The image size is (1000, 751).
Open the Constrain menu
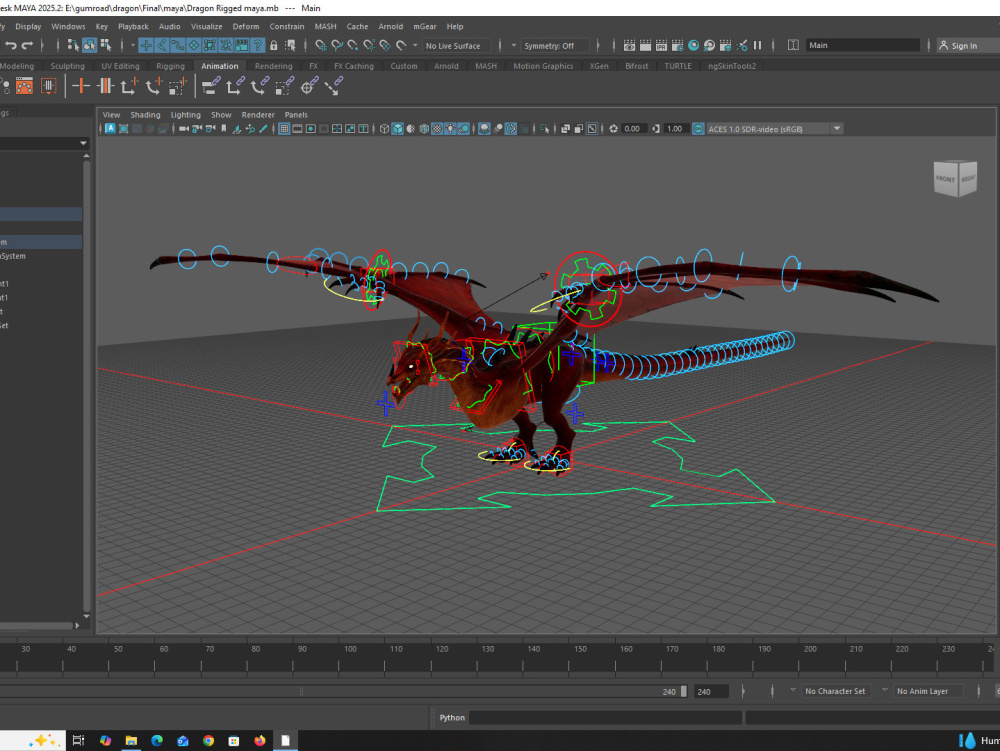[286, 26]
